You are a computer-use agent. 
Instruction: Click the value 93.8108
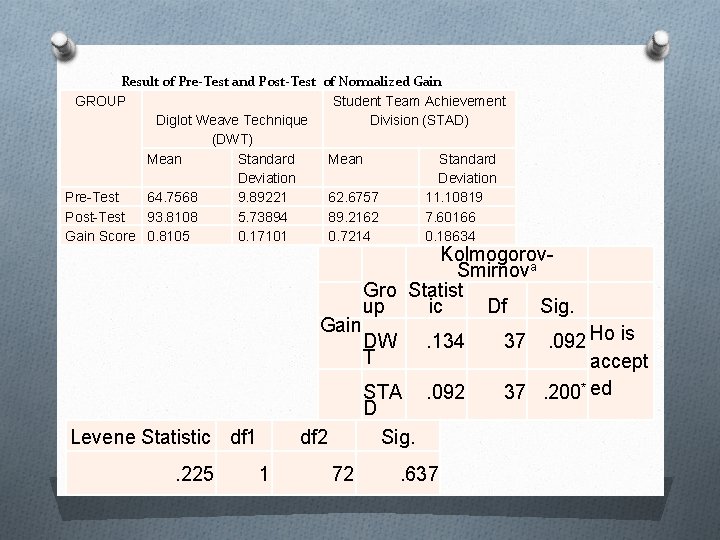(x=172, y=217)
